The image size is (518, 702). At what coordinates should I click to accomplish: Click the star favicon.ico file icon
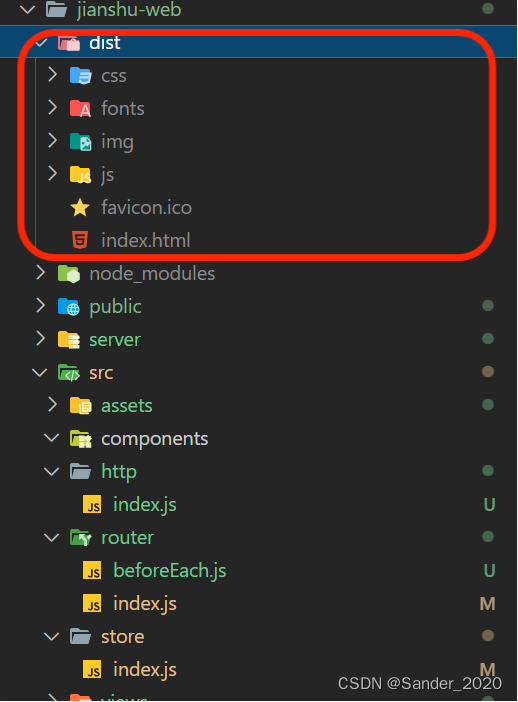80,208
